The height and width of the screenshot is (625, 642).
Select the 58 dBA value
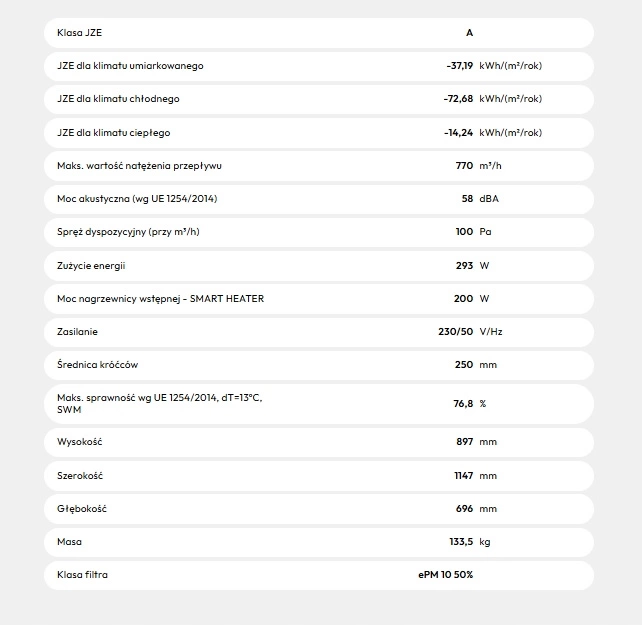pyautogui.click(x=467, y=199)
